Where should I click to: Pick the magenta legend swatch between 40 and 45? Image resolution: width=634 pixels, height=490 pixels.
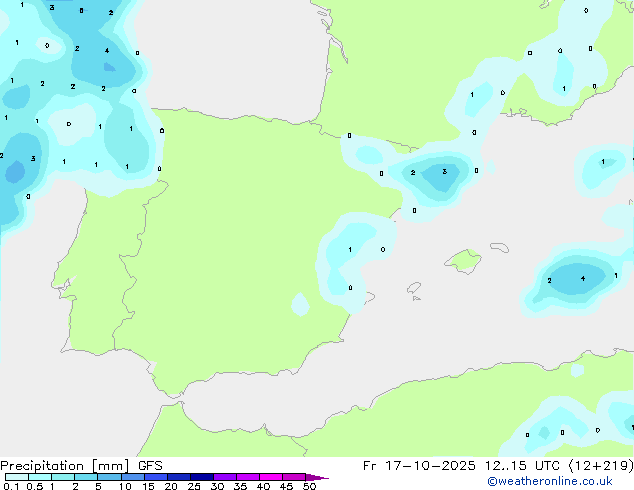[x=271, y=477]
